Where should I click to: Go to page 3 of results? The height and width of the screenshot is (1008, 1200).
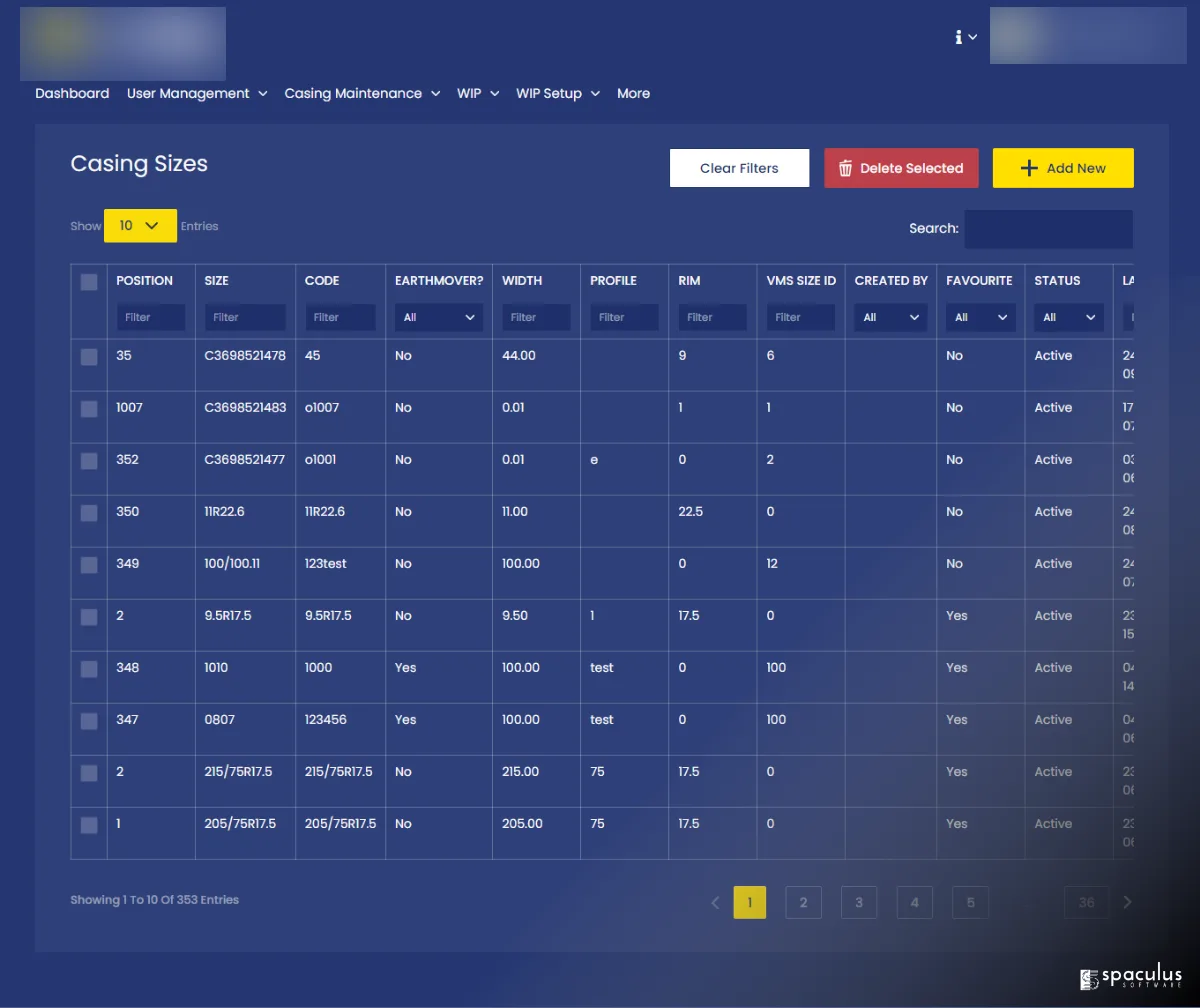(858, 902)
